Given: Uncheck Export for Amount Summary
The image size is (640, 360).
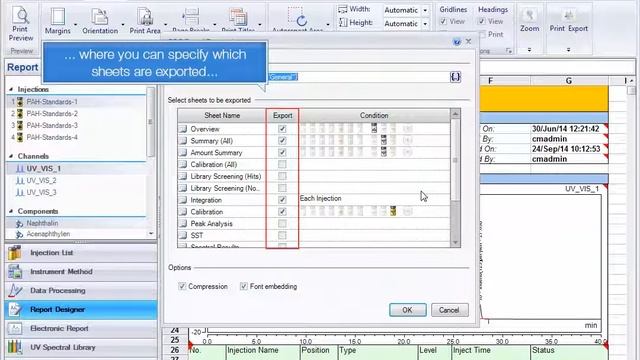Looking at the screenshot, I should [282, 153].
